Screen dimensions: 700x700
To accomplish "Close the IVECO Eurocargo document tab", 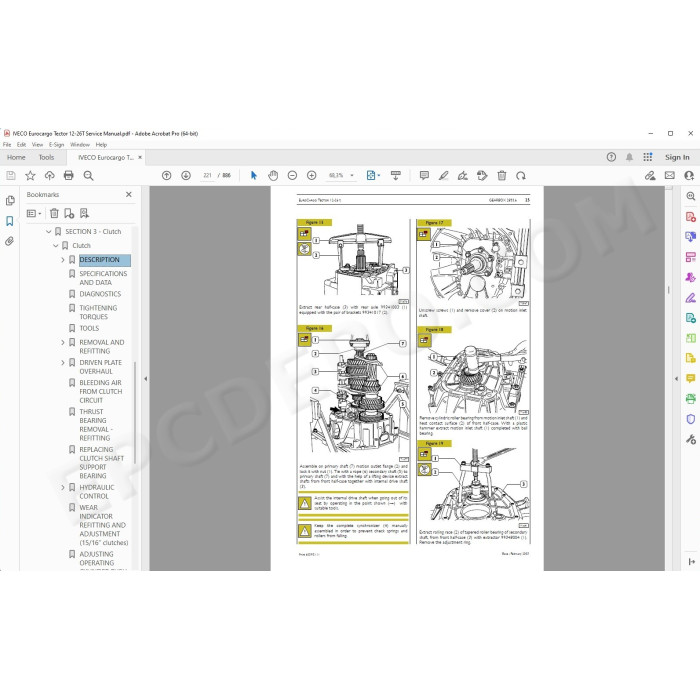I will (140, 157).
